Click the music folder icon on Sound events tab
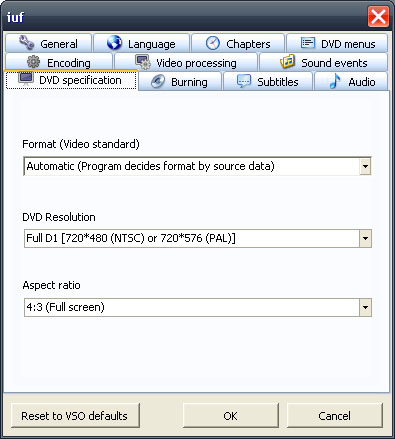395x439 pixels. [x=288, y=61]
